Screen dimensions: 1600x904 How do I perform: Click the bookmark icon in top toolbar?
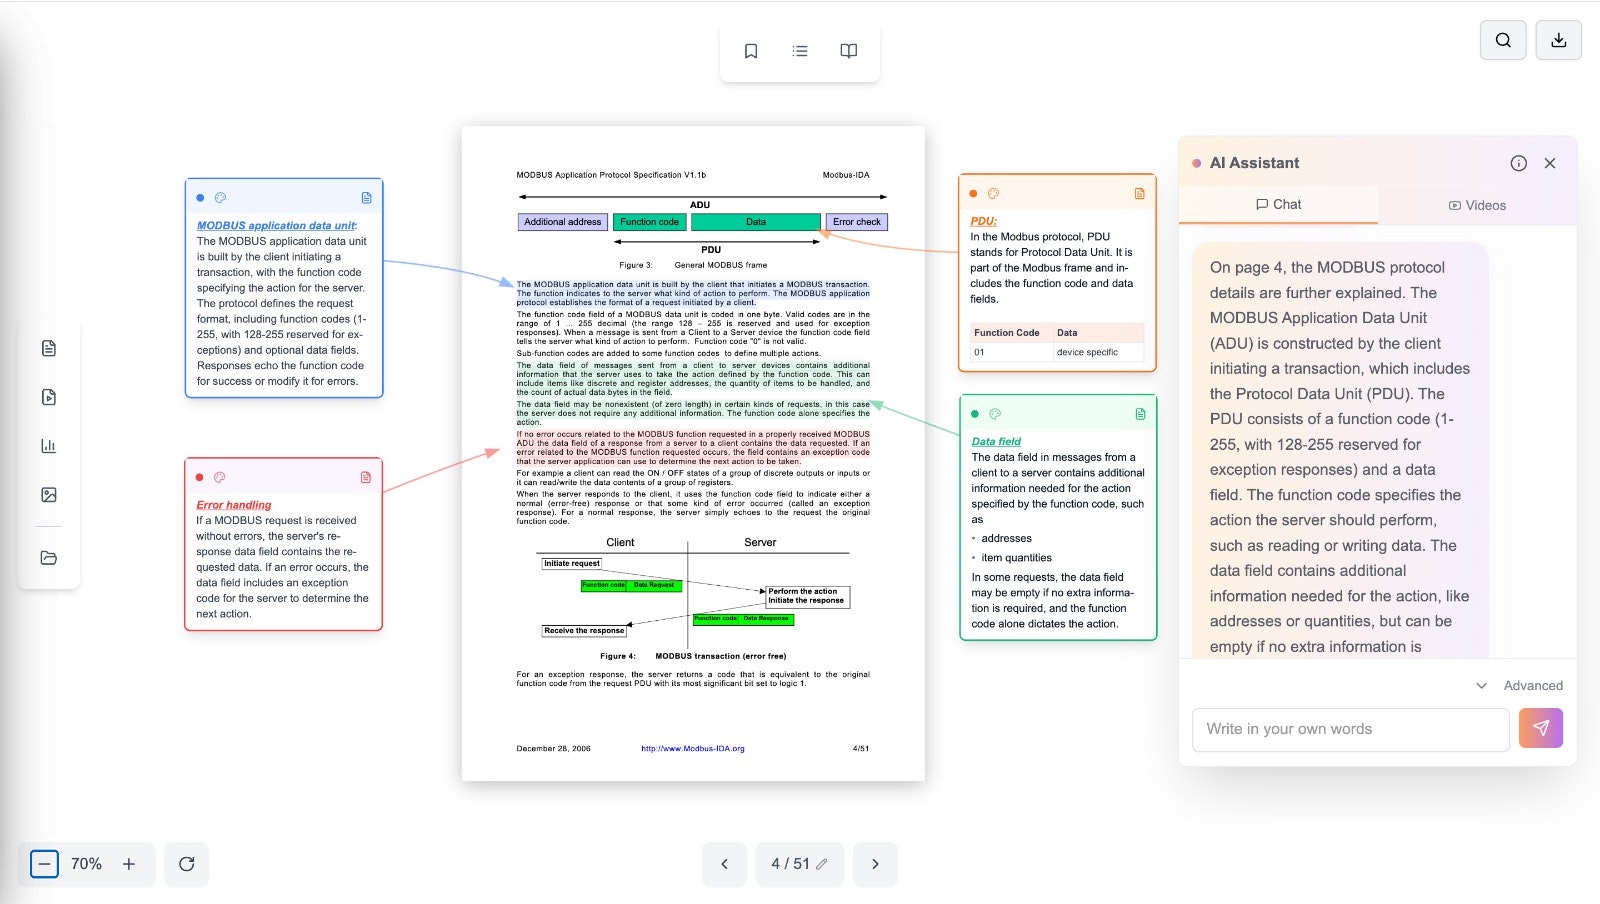[x=751, y=51]
